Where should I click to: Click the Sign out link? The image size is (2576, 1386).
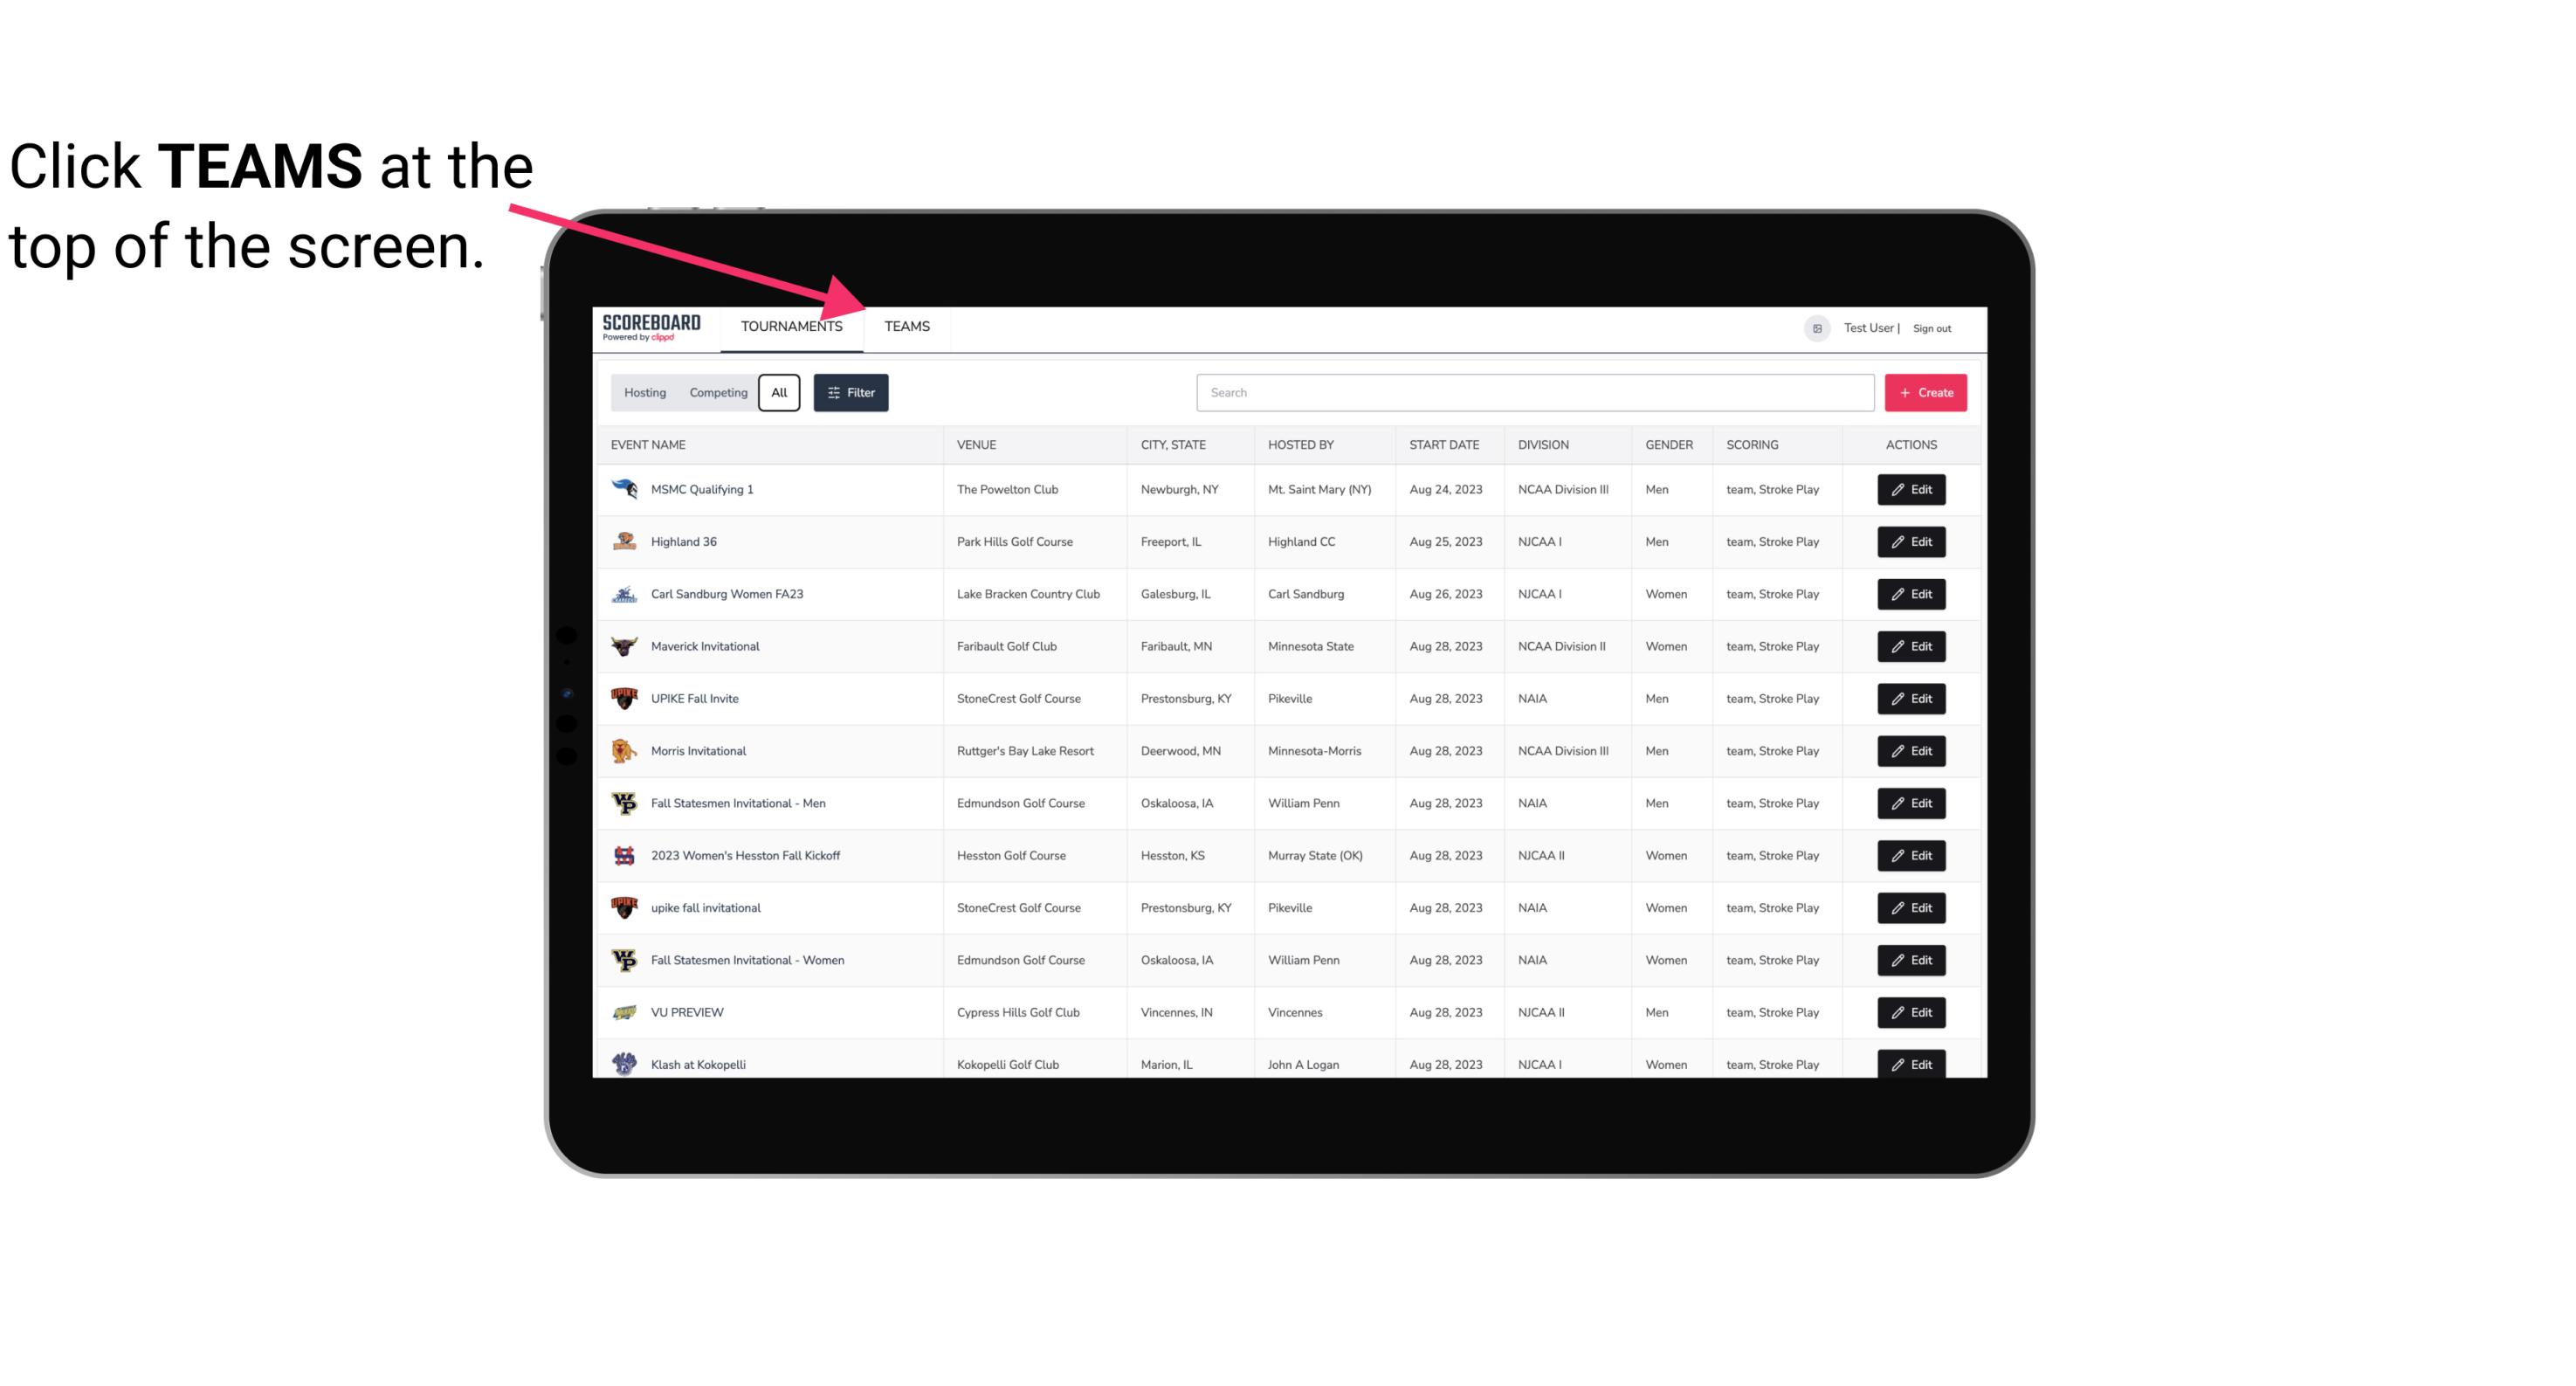coord(1930,326)
